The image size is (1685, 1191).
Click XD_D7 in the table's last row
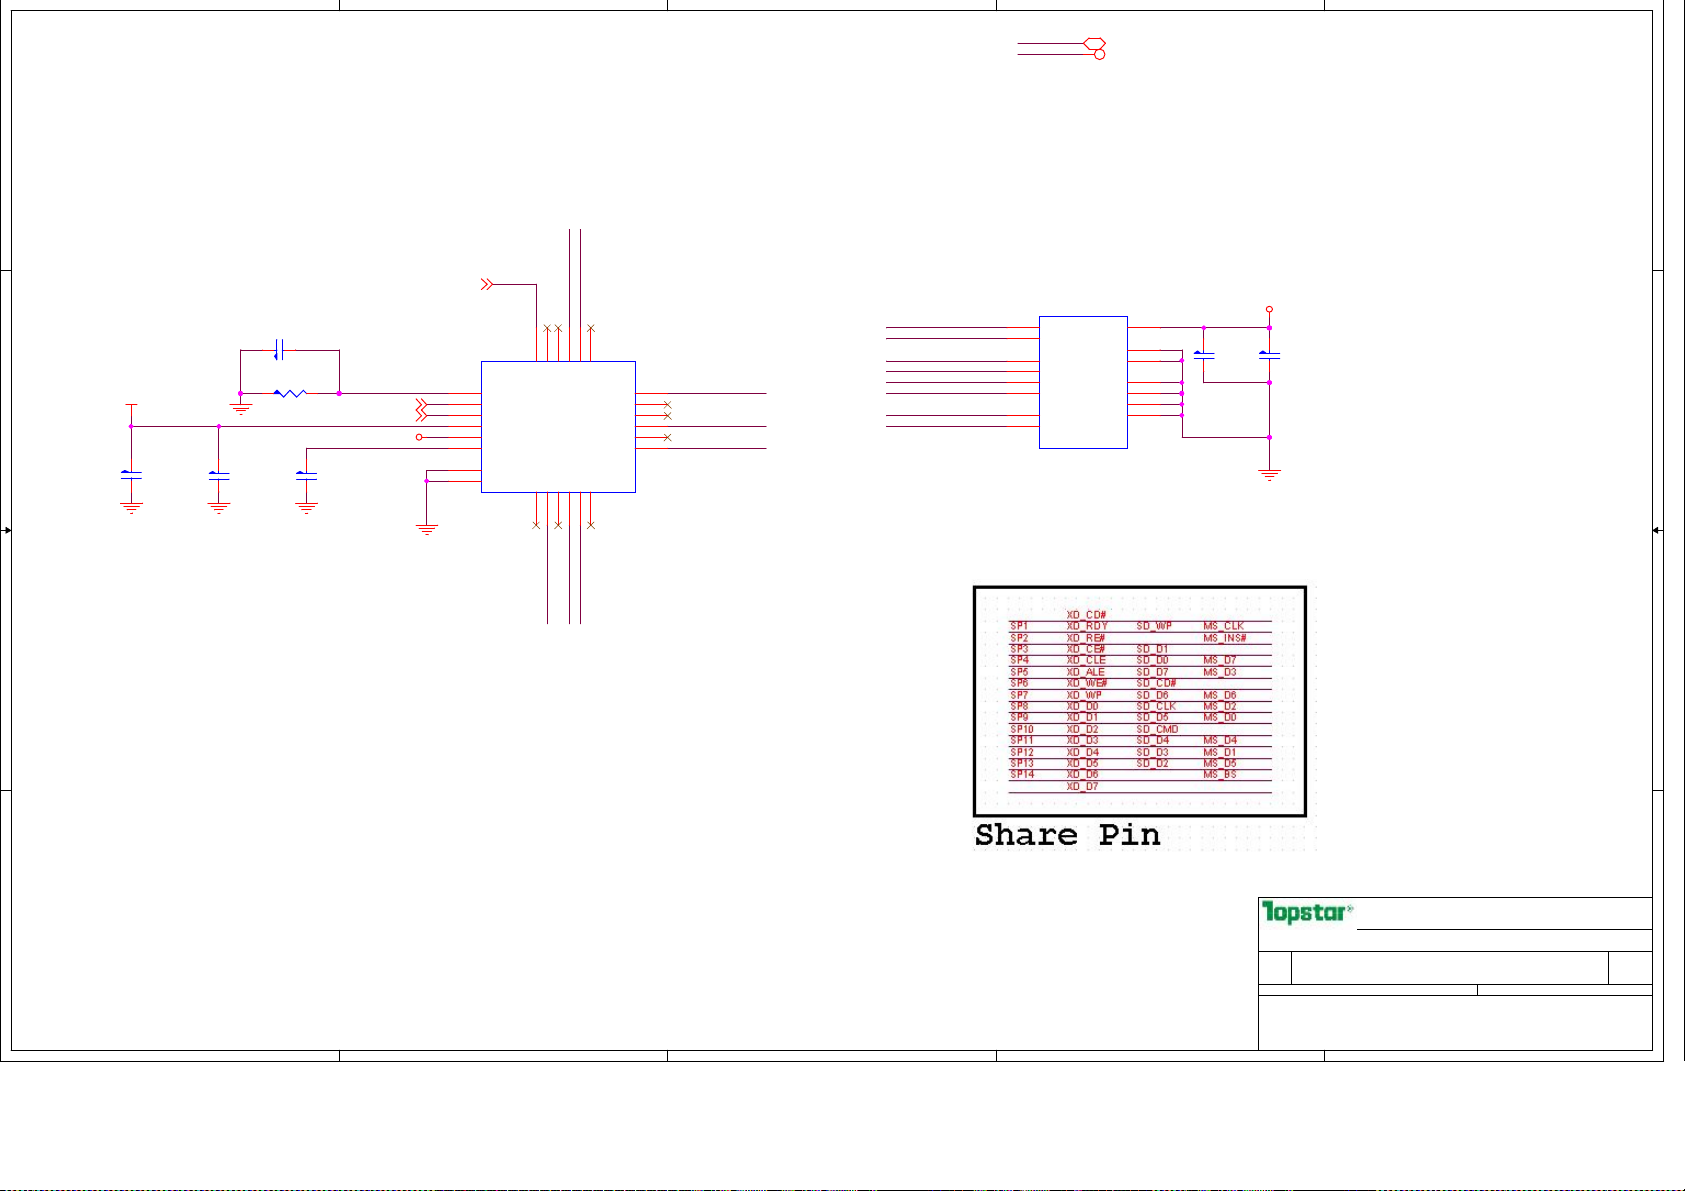click(x=1082, y=787)
